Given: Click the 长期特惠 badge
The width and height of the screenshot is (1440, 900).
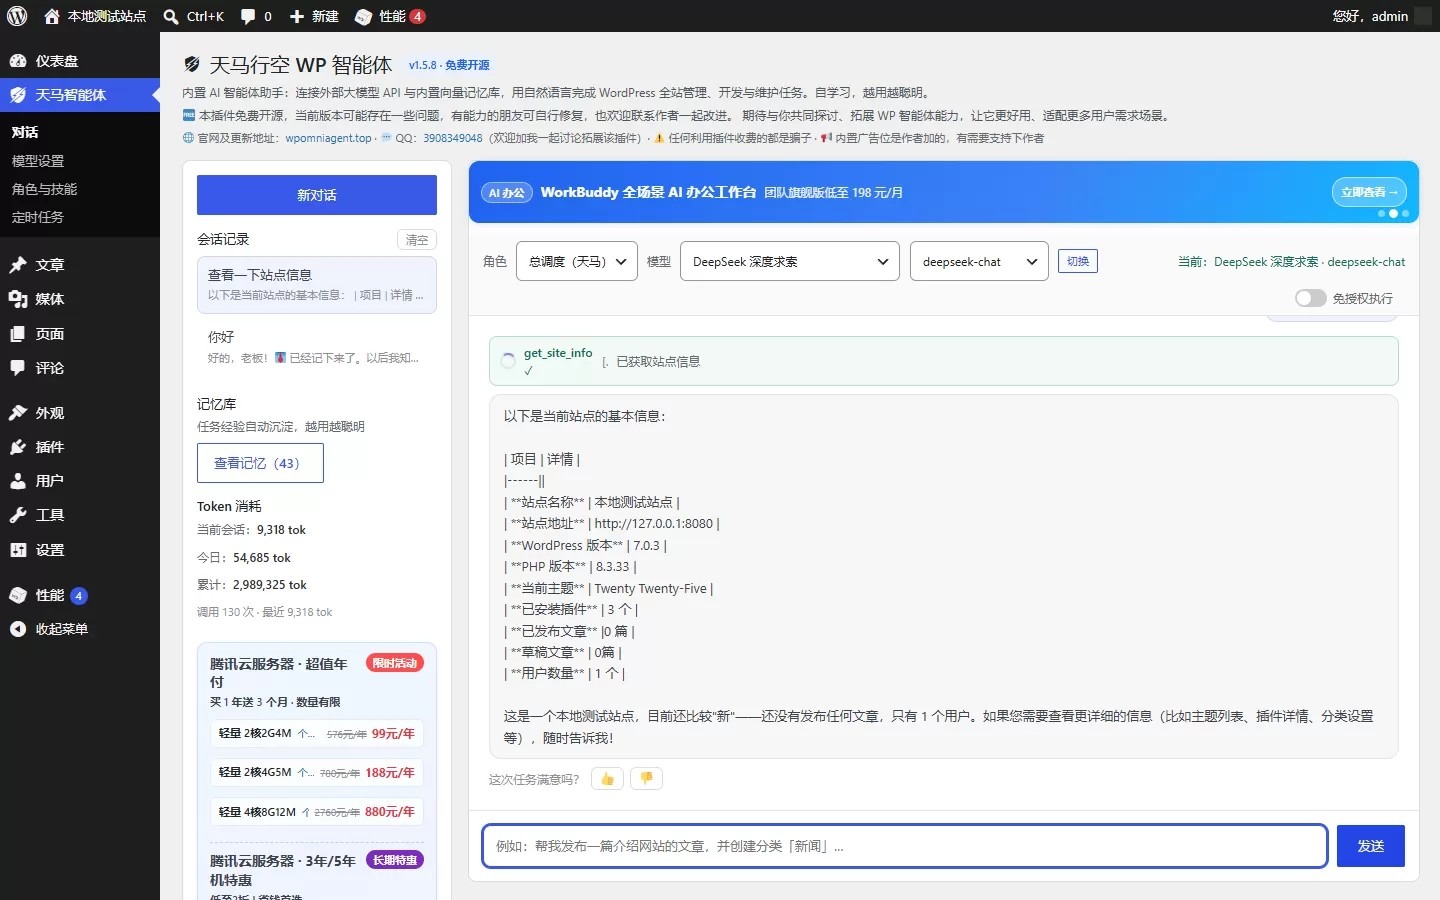Looking at the screenshot, I should click(x=395, y=860).
